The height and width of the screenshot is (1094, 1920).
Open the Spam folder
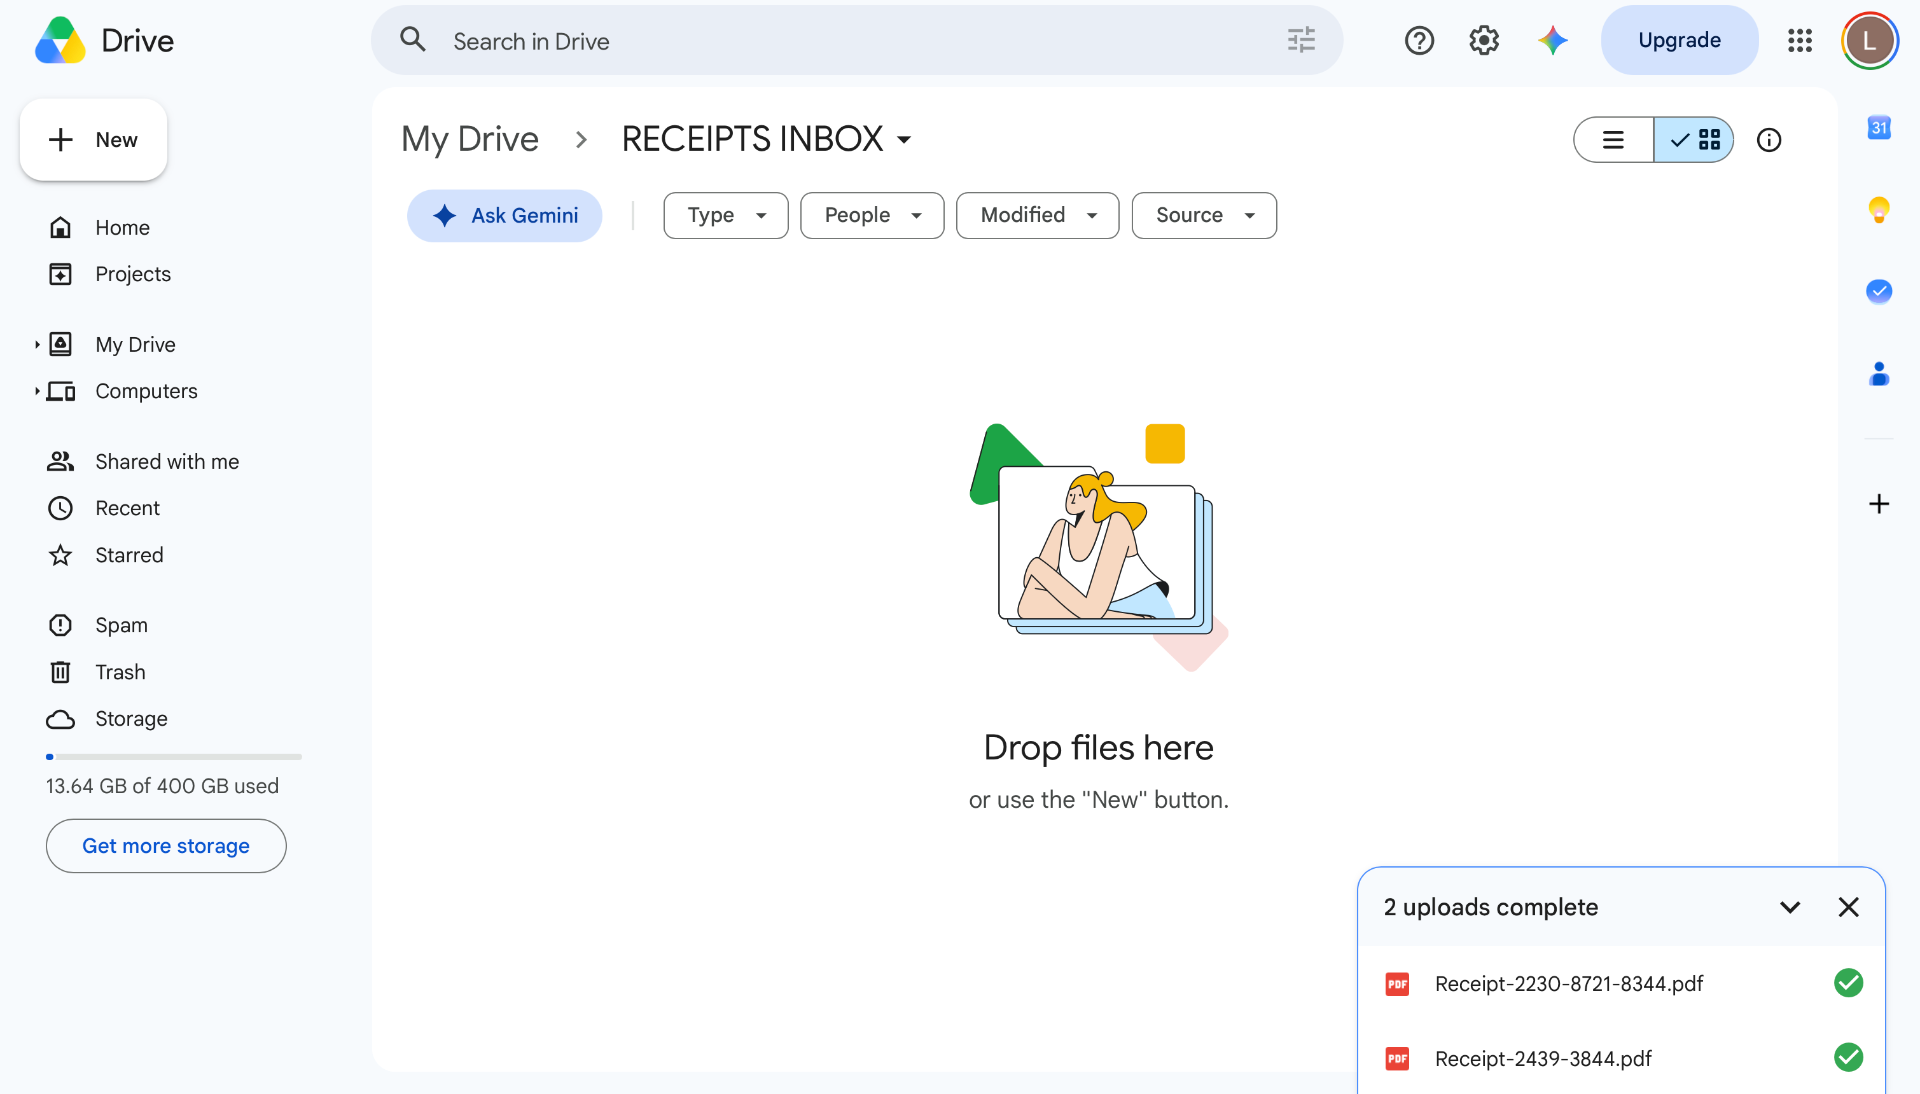pyautogui.click(x=121, y=625)
